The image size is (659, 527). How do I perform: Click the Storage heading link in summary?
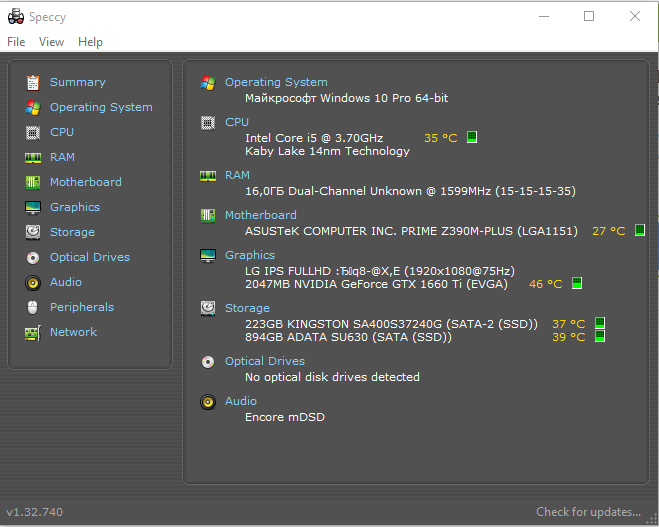coord(247,308)
